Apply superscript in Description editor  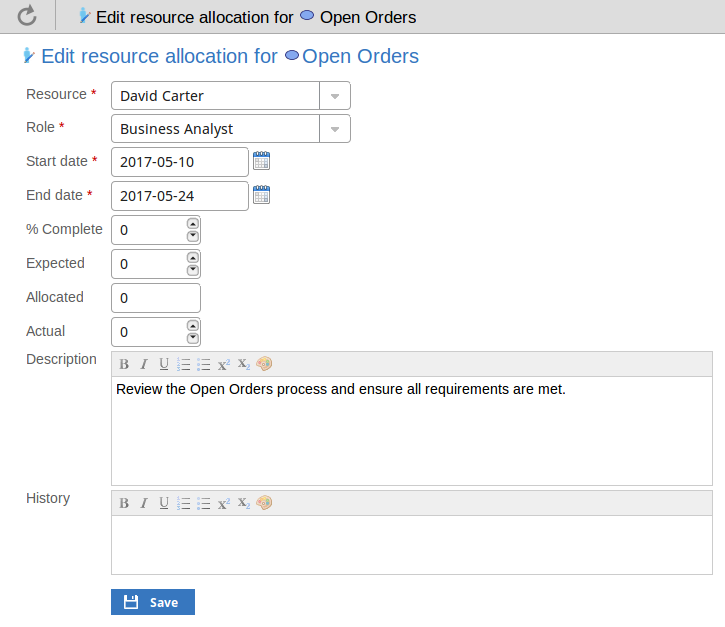224,364
